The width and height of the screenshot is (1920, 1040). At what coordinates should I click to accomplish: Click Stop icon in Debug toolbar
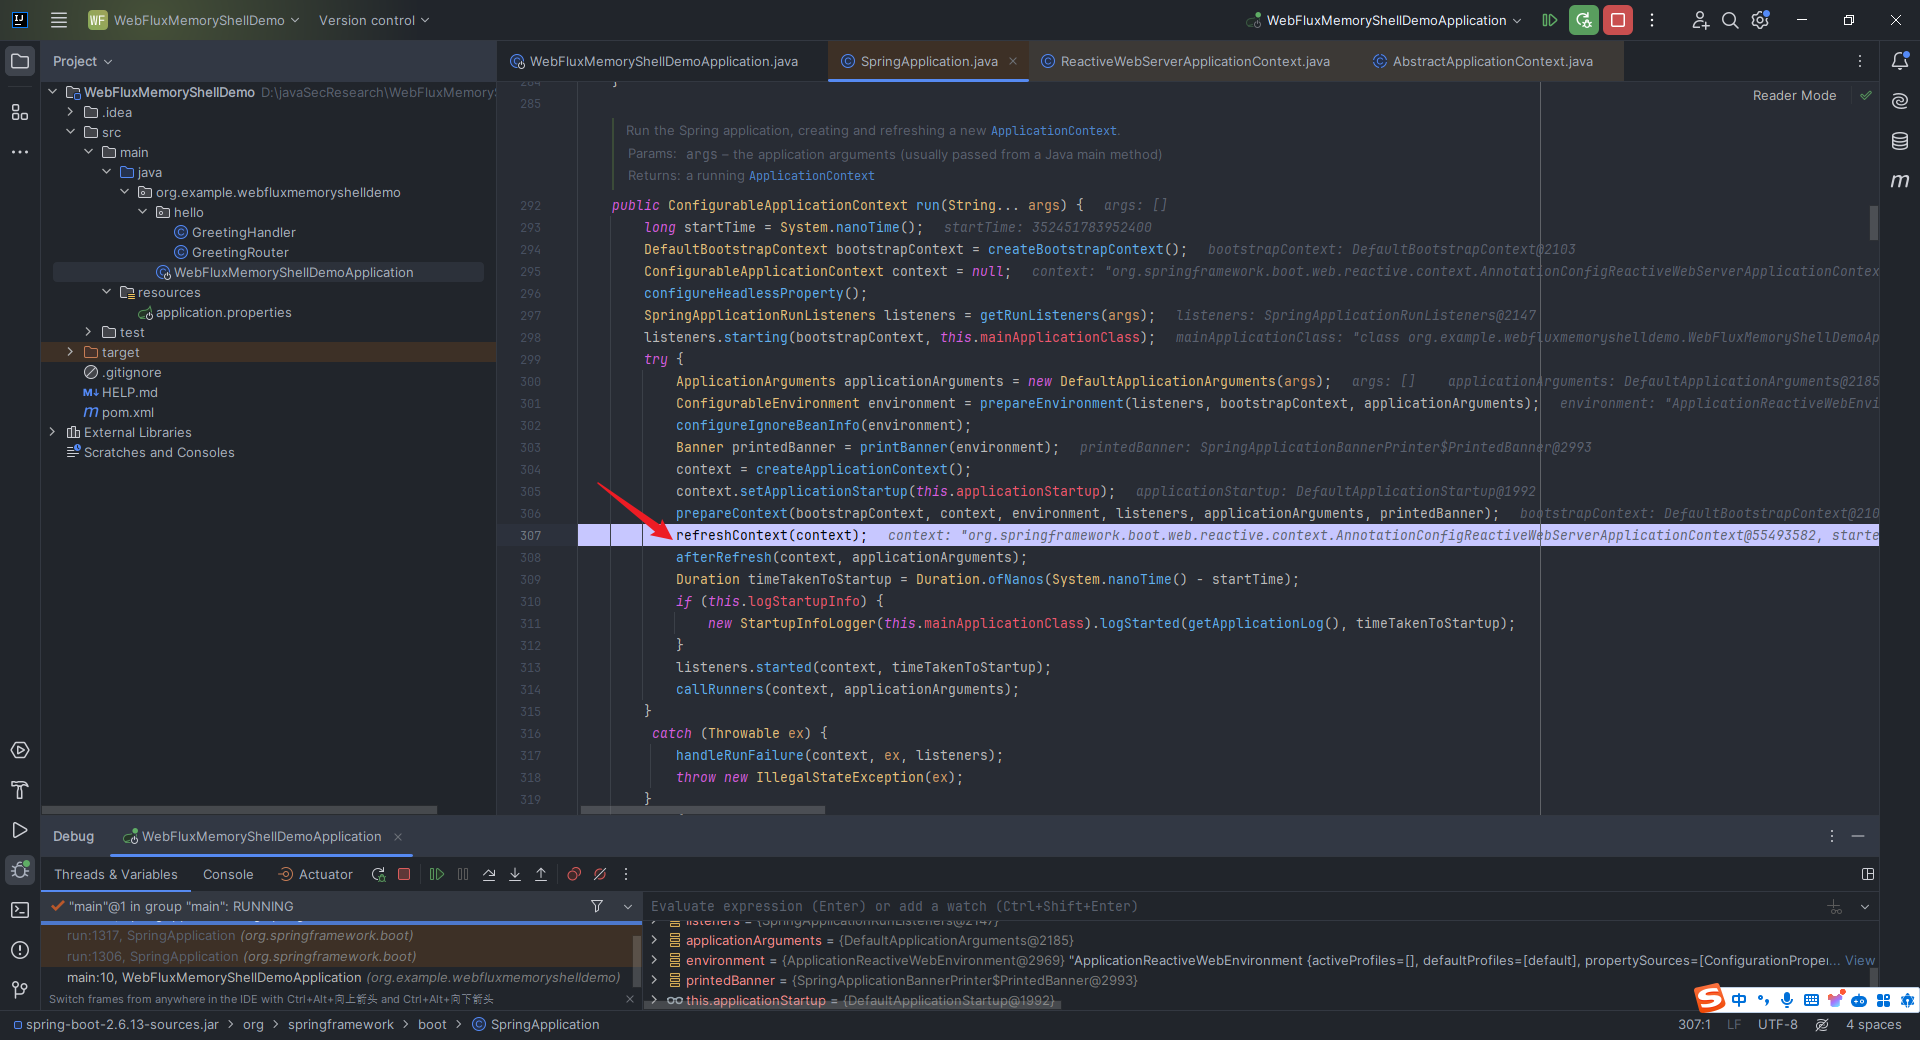[404, 874]
